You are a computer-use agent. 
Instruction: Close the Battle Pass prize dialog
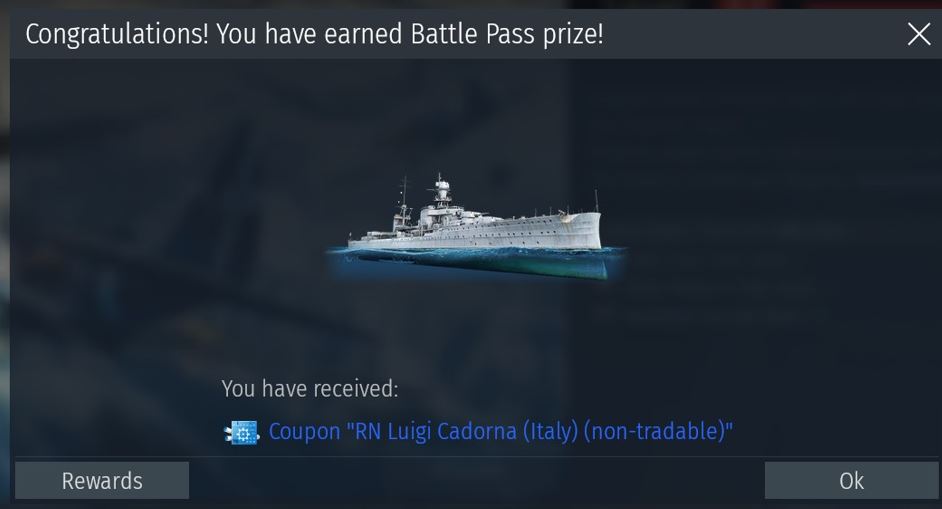coord(919,34)
